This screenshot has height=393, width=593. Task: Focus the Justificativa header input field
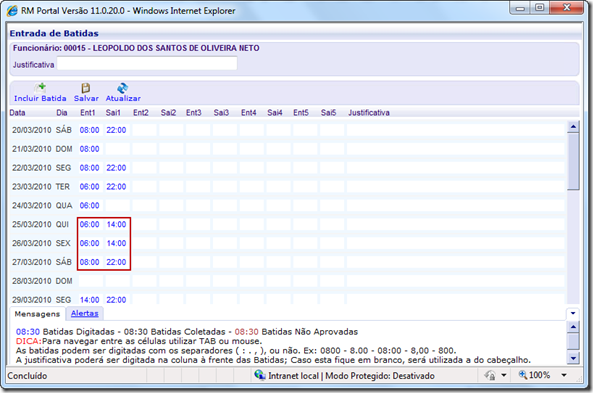(x=147, y=63)
